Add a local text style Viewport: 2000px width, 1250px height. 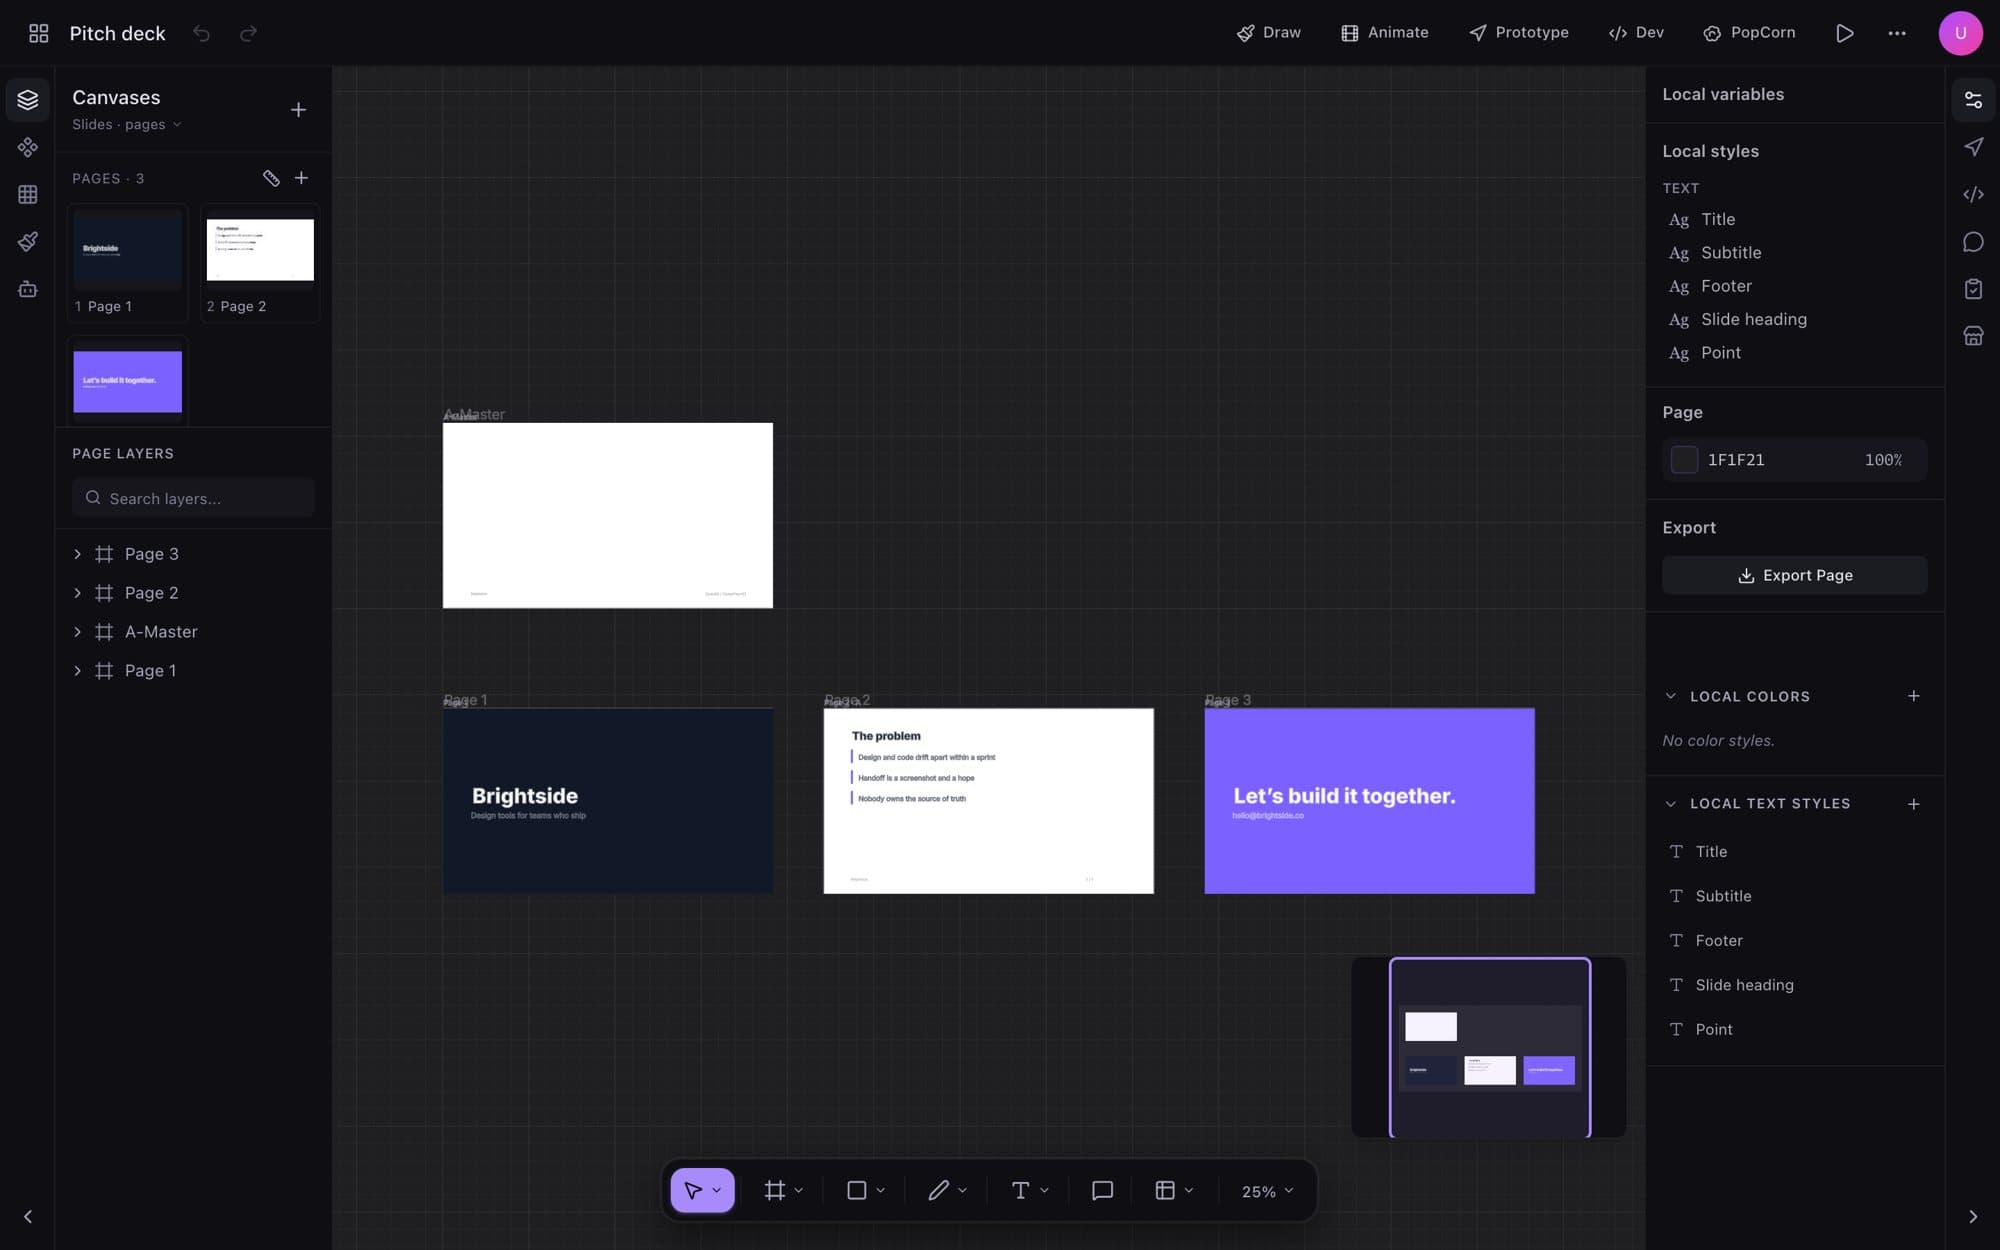tap(1913, 804)
